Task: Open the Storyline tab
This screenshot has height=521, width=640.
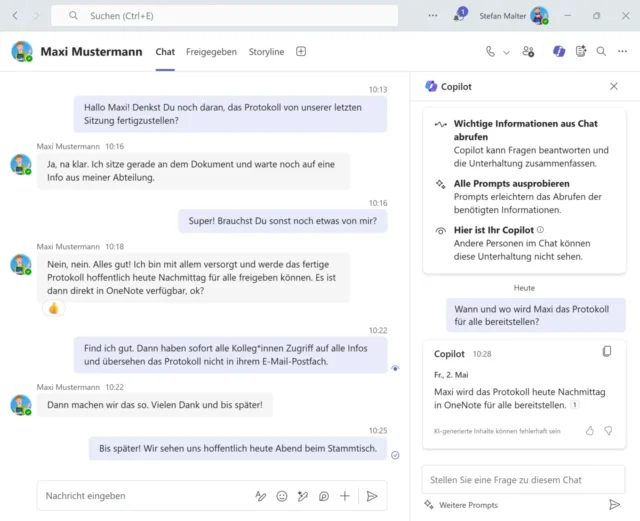Action: 266,52
